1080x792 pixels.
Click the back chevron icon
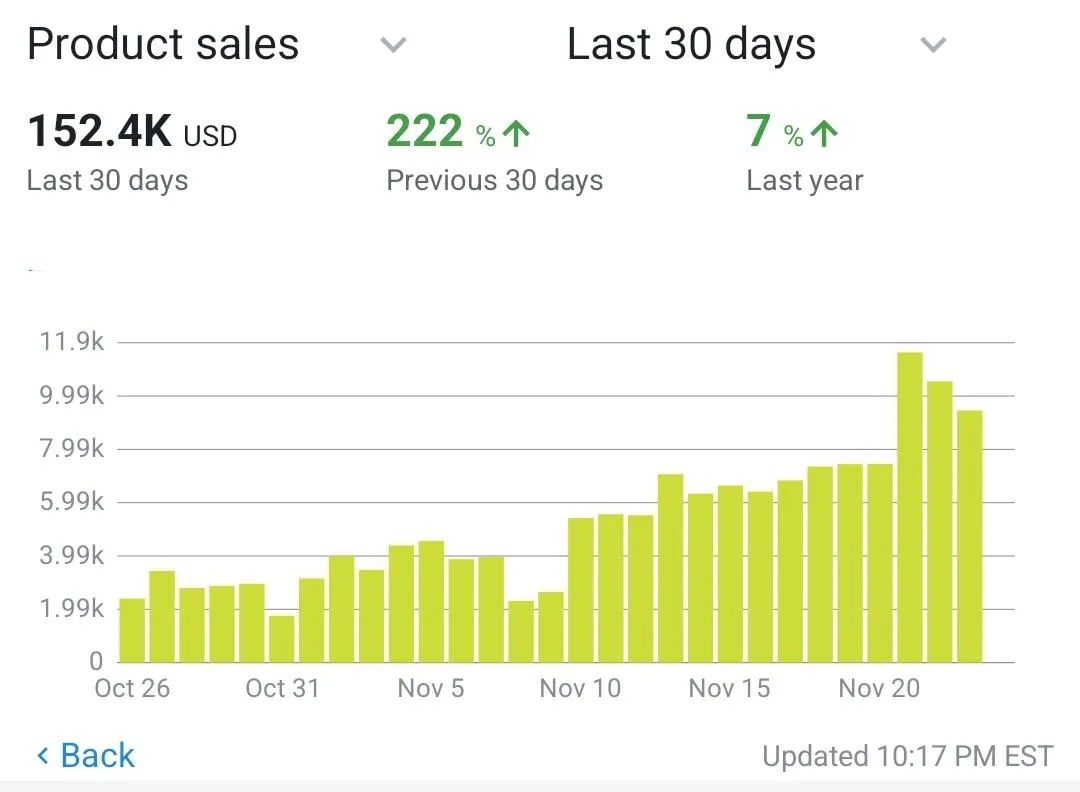coord(42,755)
